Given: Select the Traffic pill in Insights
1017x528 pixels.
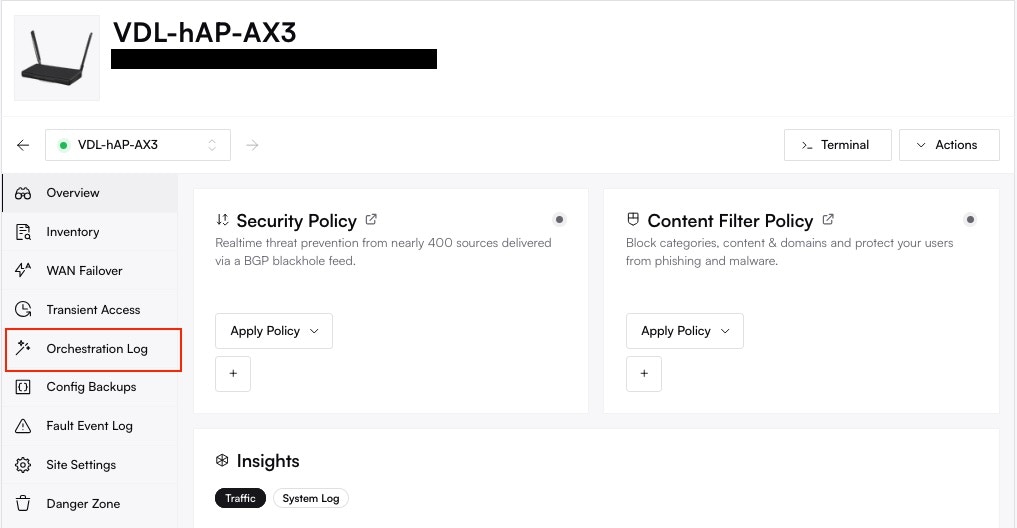Looking at the screenshot, I should click(x=240, y=498).
